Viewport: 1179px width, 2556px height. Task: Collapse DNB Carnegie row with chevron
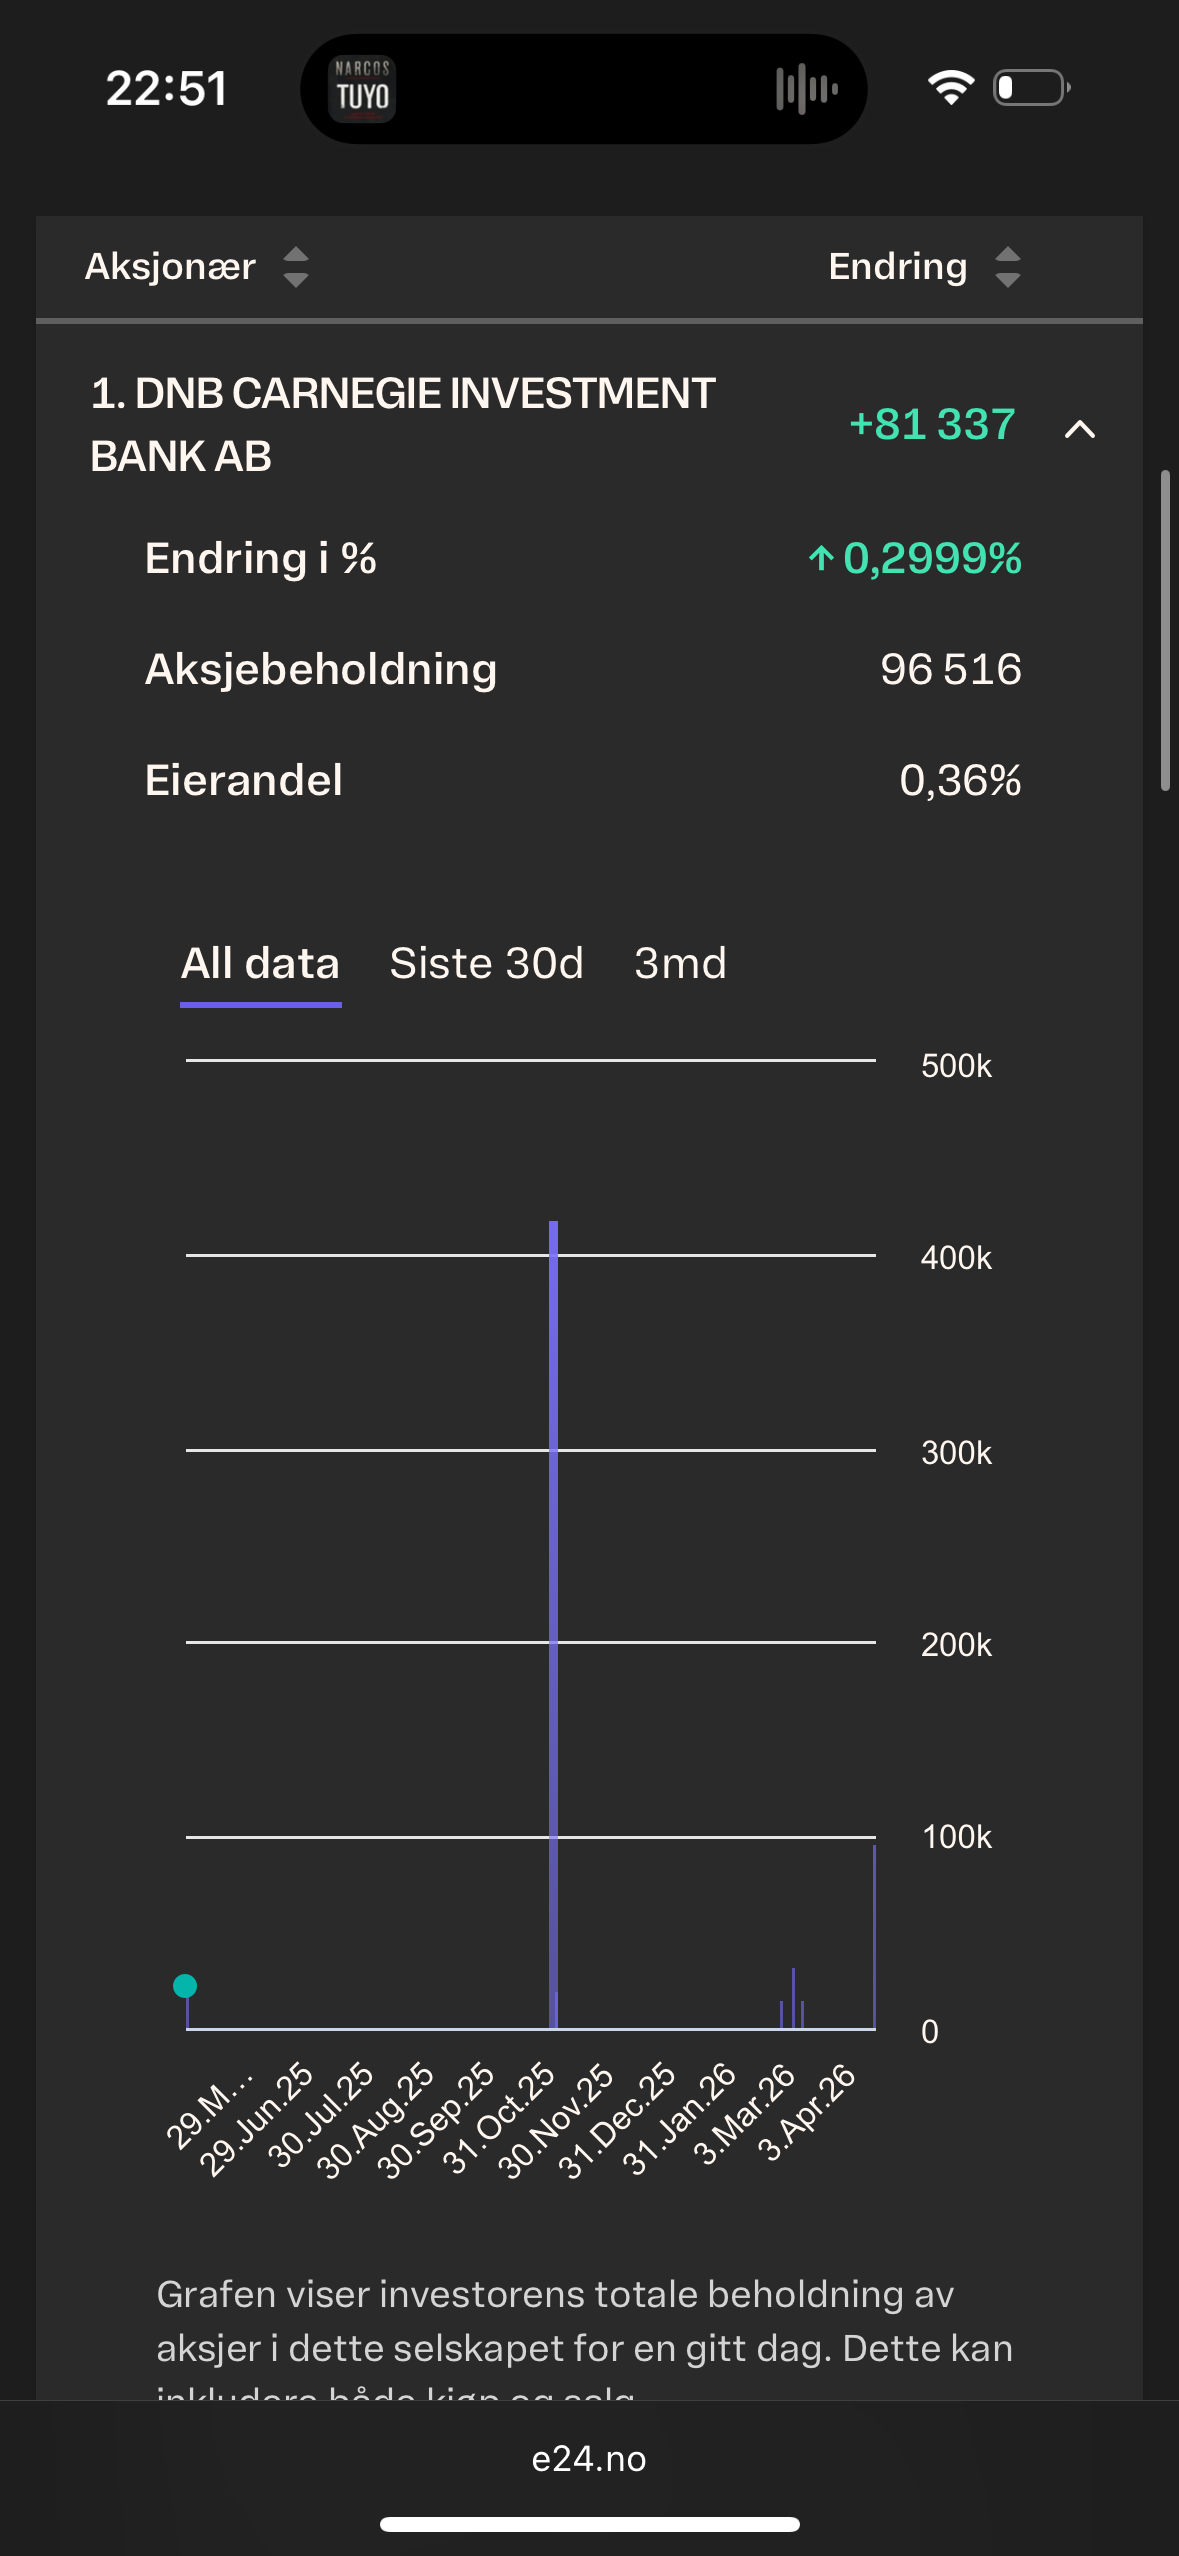(x=1080, y=429)
